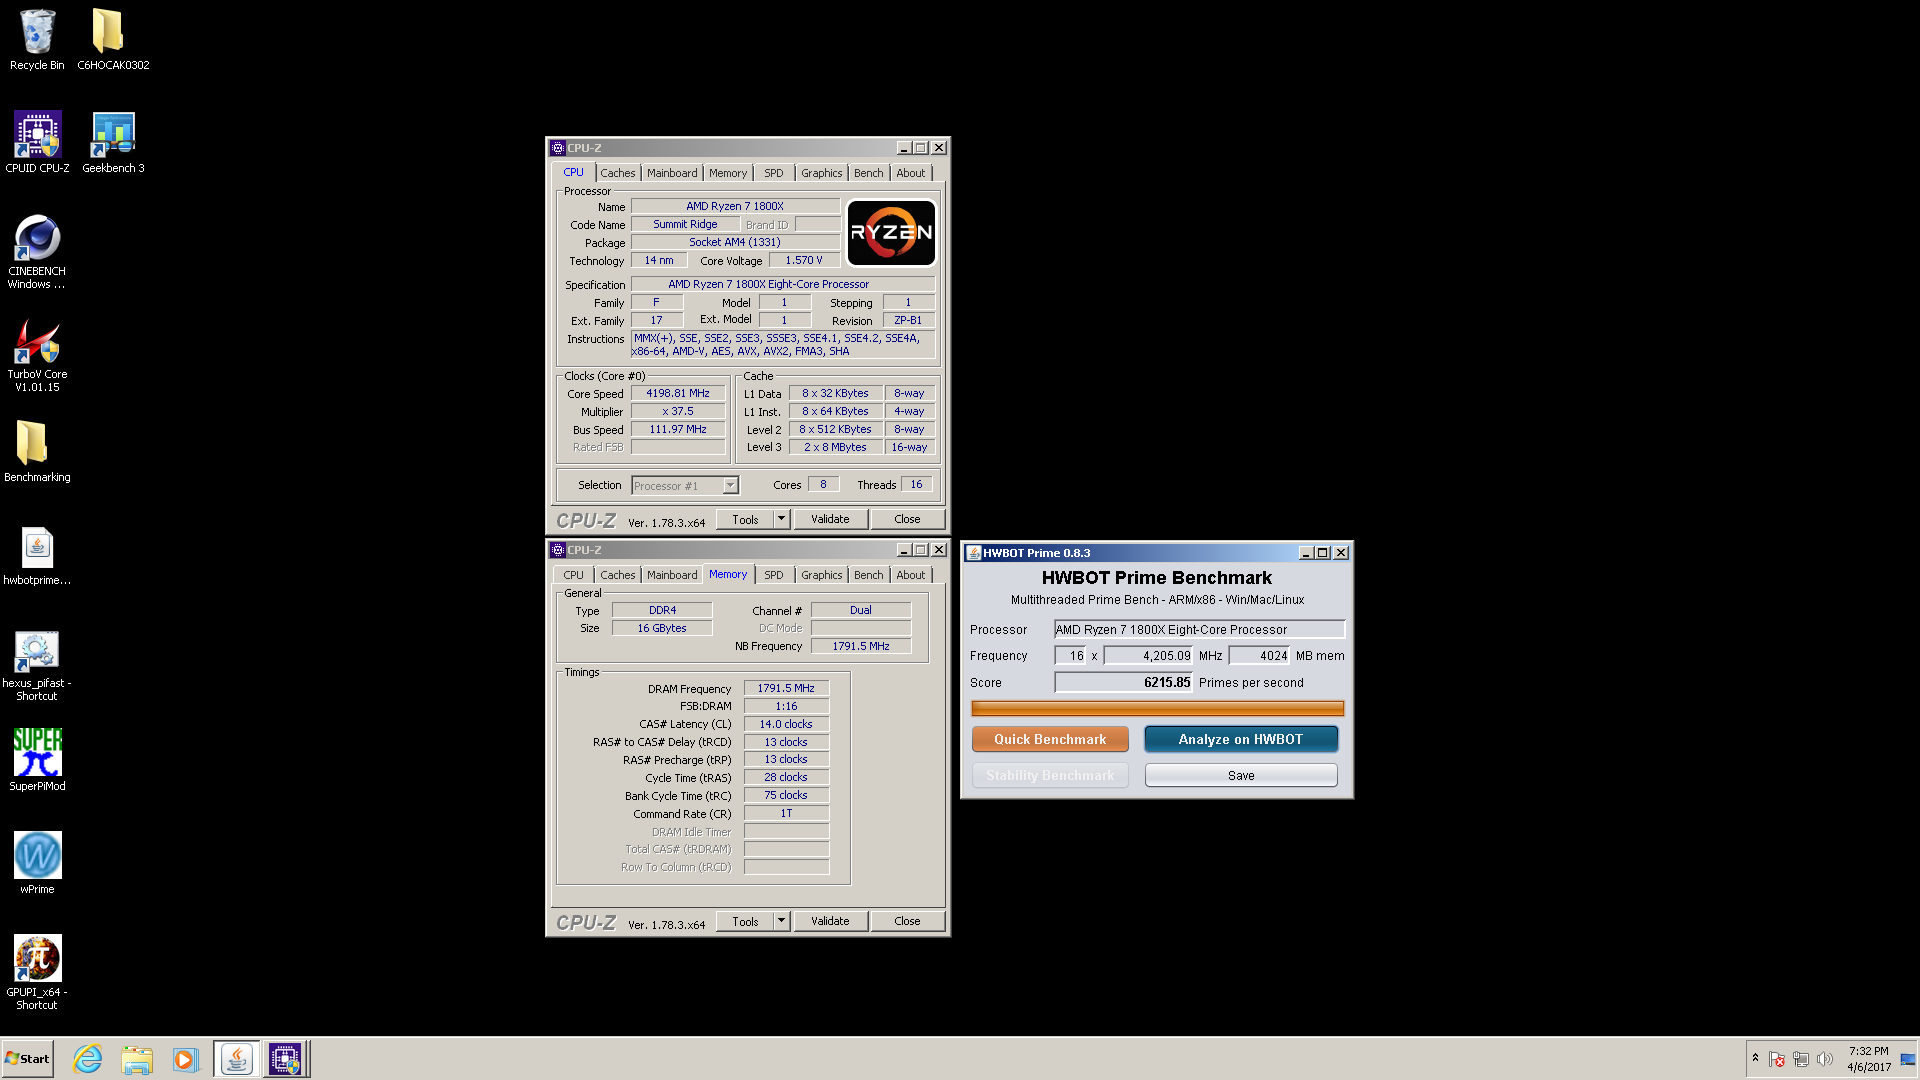The width and height of the screenshot is (1920, 1080).
Task: Open volume speaker tray icon
Action: 1825,1059
